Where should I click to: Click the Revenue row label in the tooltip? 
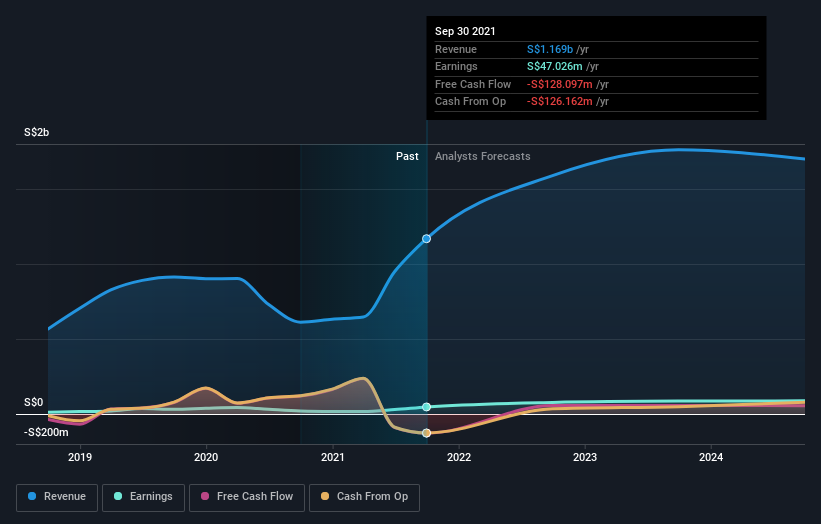coord(456,49)
